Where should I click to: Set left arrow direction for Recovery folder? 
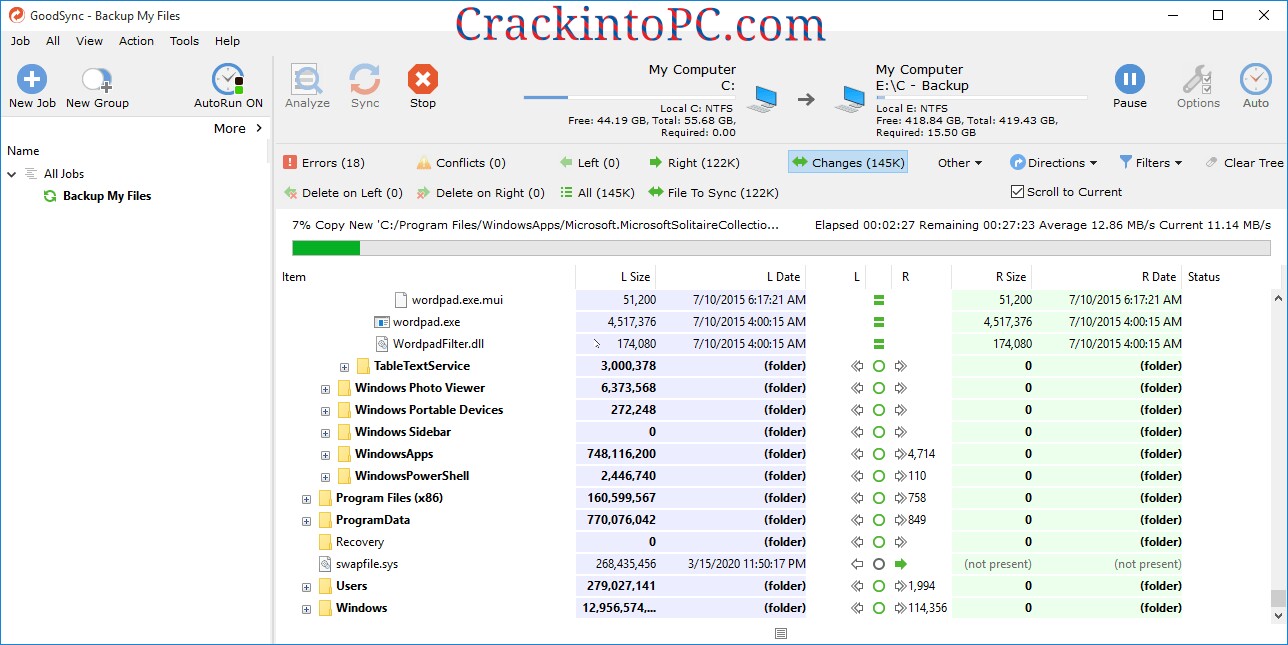857,542
